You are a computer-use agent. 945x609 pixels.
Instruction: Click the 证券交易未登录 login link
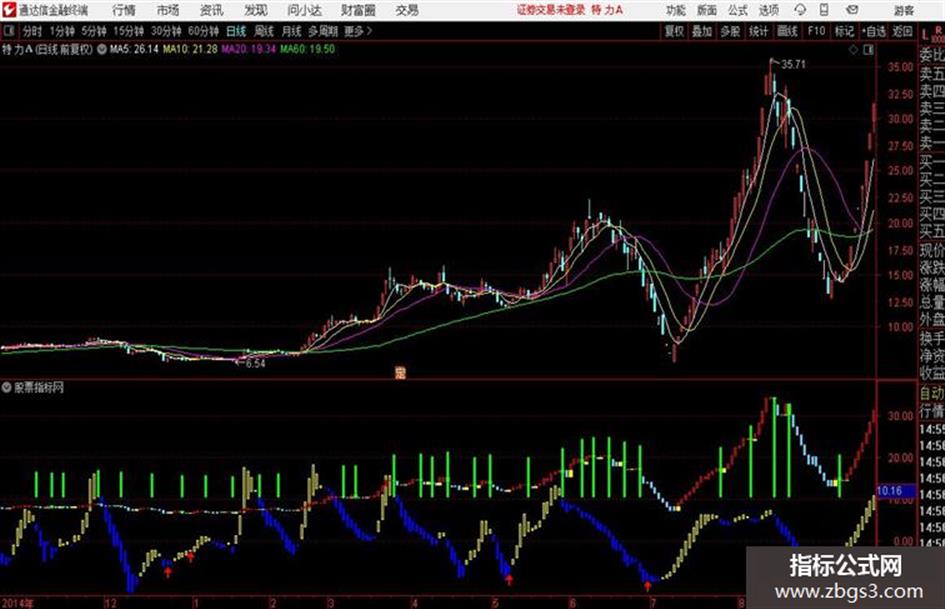point(551,10)
